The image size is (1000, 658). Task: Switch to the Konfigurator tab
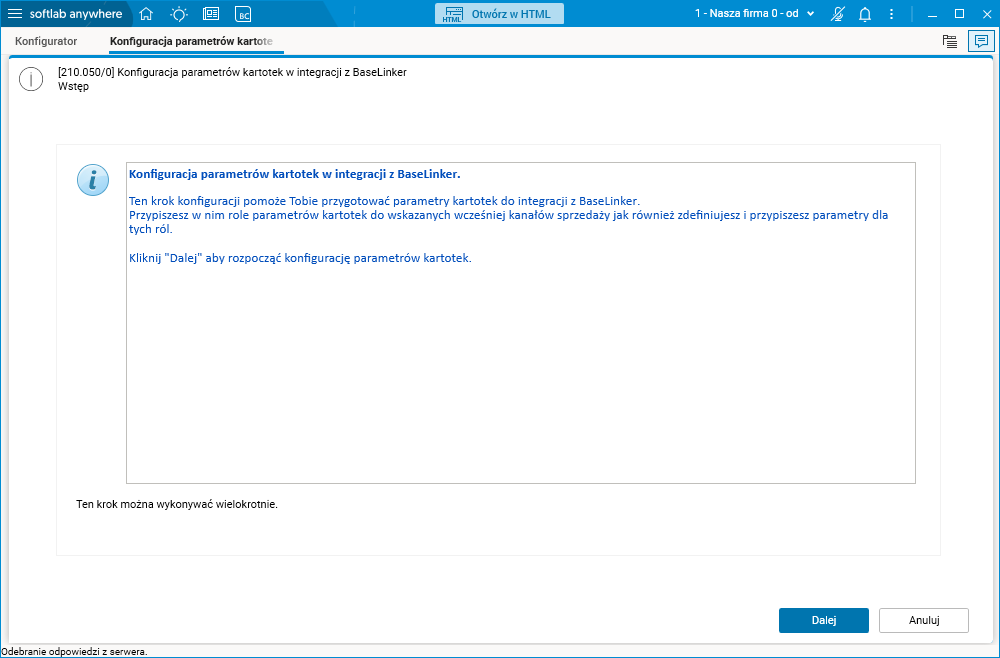(x=46, y=41)
